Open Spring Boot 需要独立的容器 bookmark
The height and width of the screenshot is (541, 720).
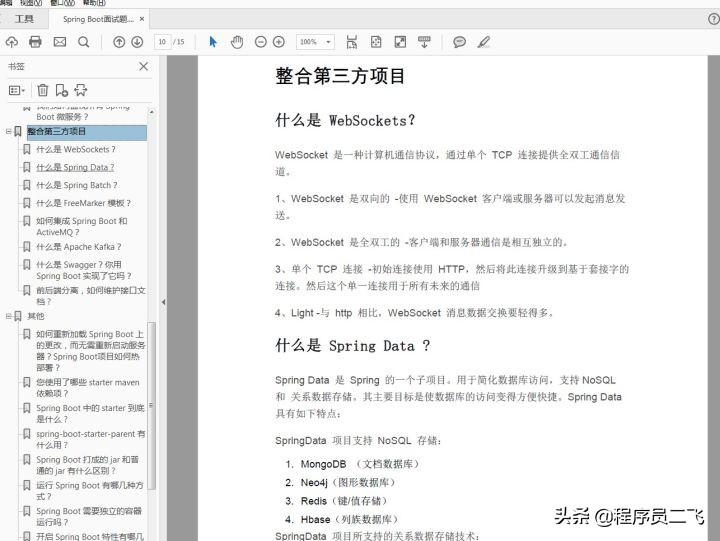click(89, 516)
